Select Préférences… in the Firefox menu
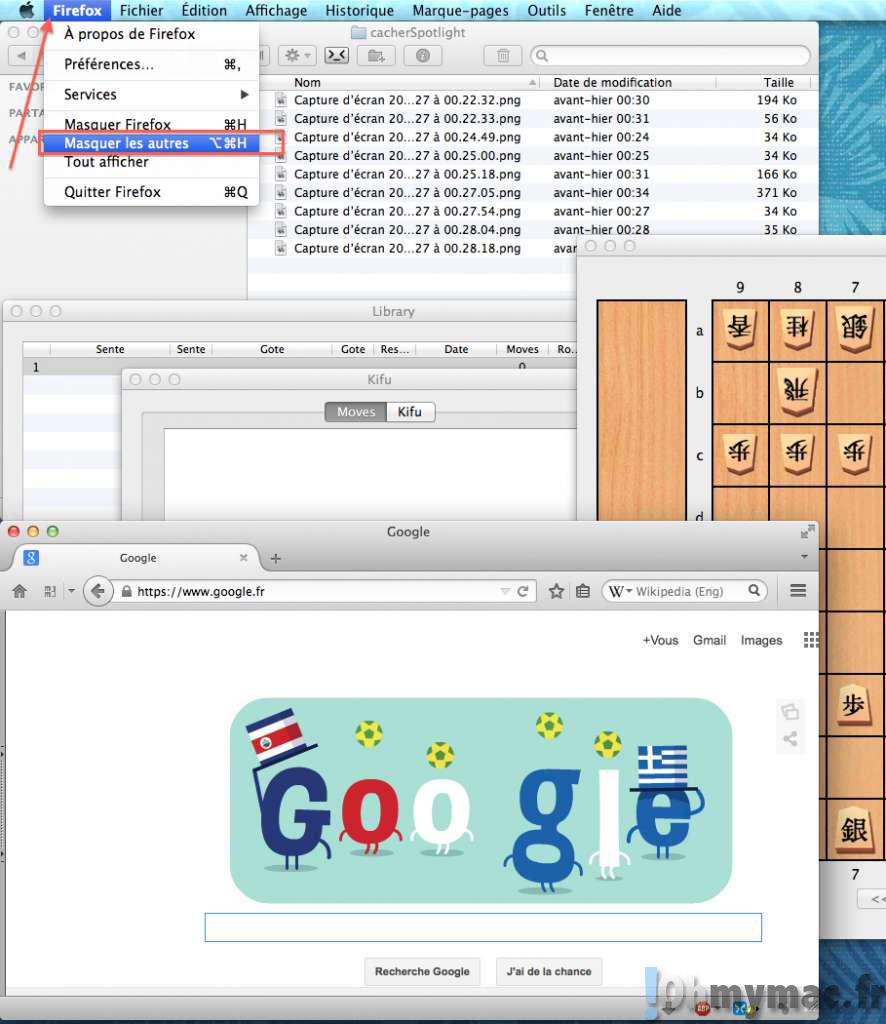 tap(151, 64)
